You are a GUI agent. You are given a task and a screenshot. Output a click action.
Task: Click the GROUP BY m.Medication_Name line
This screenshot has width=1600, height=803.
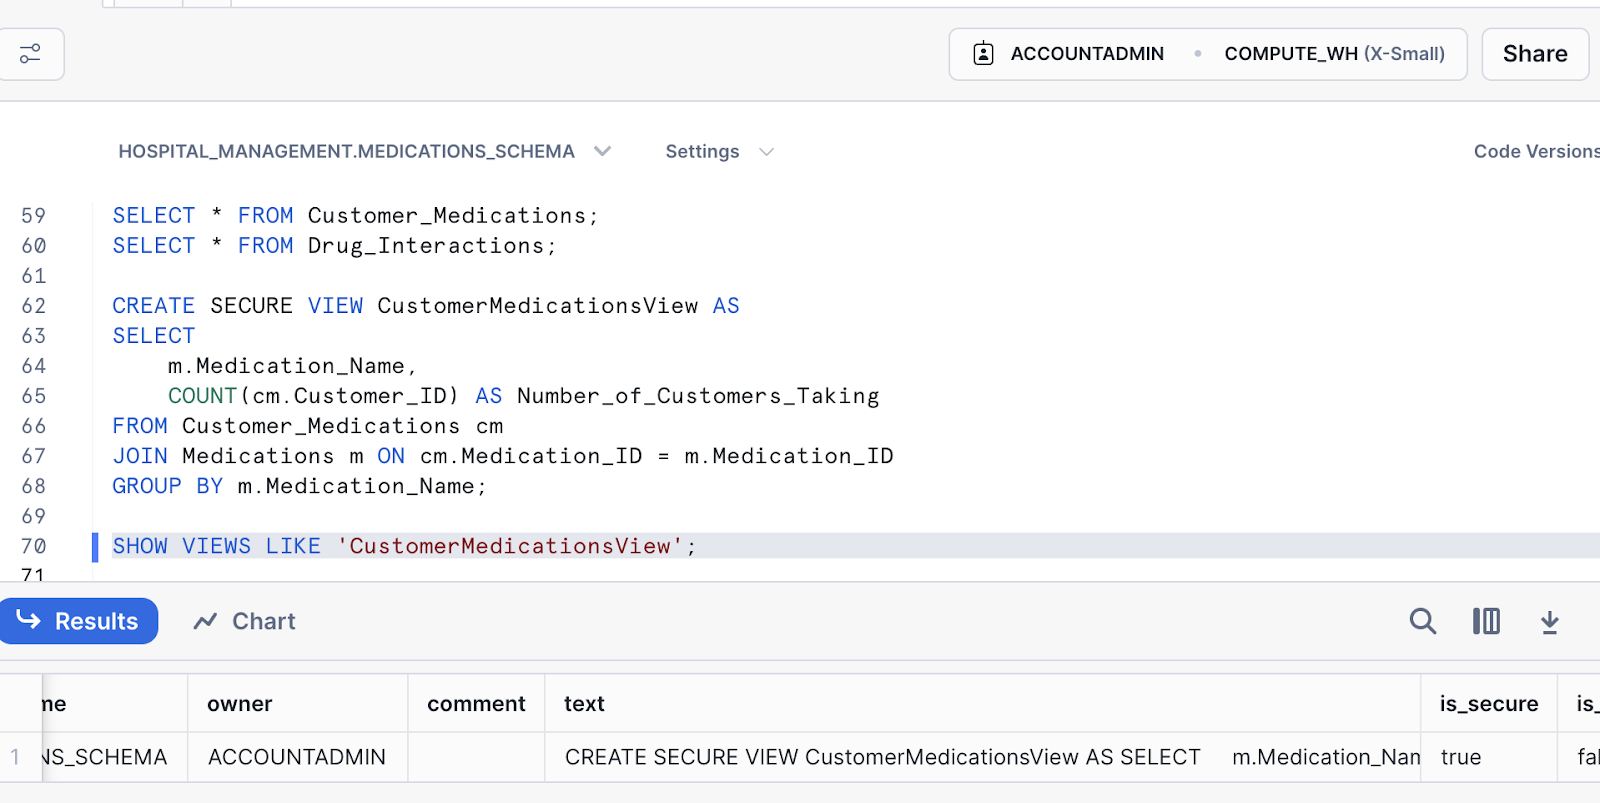pyautogui.click(x=299, y=486)
